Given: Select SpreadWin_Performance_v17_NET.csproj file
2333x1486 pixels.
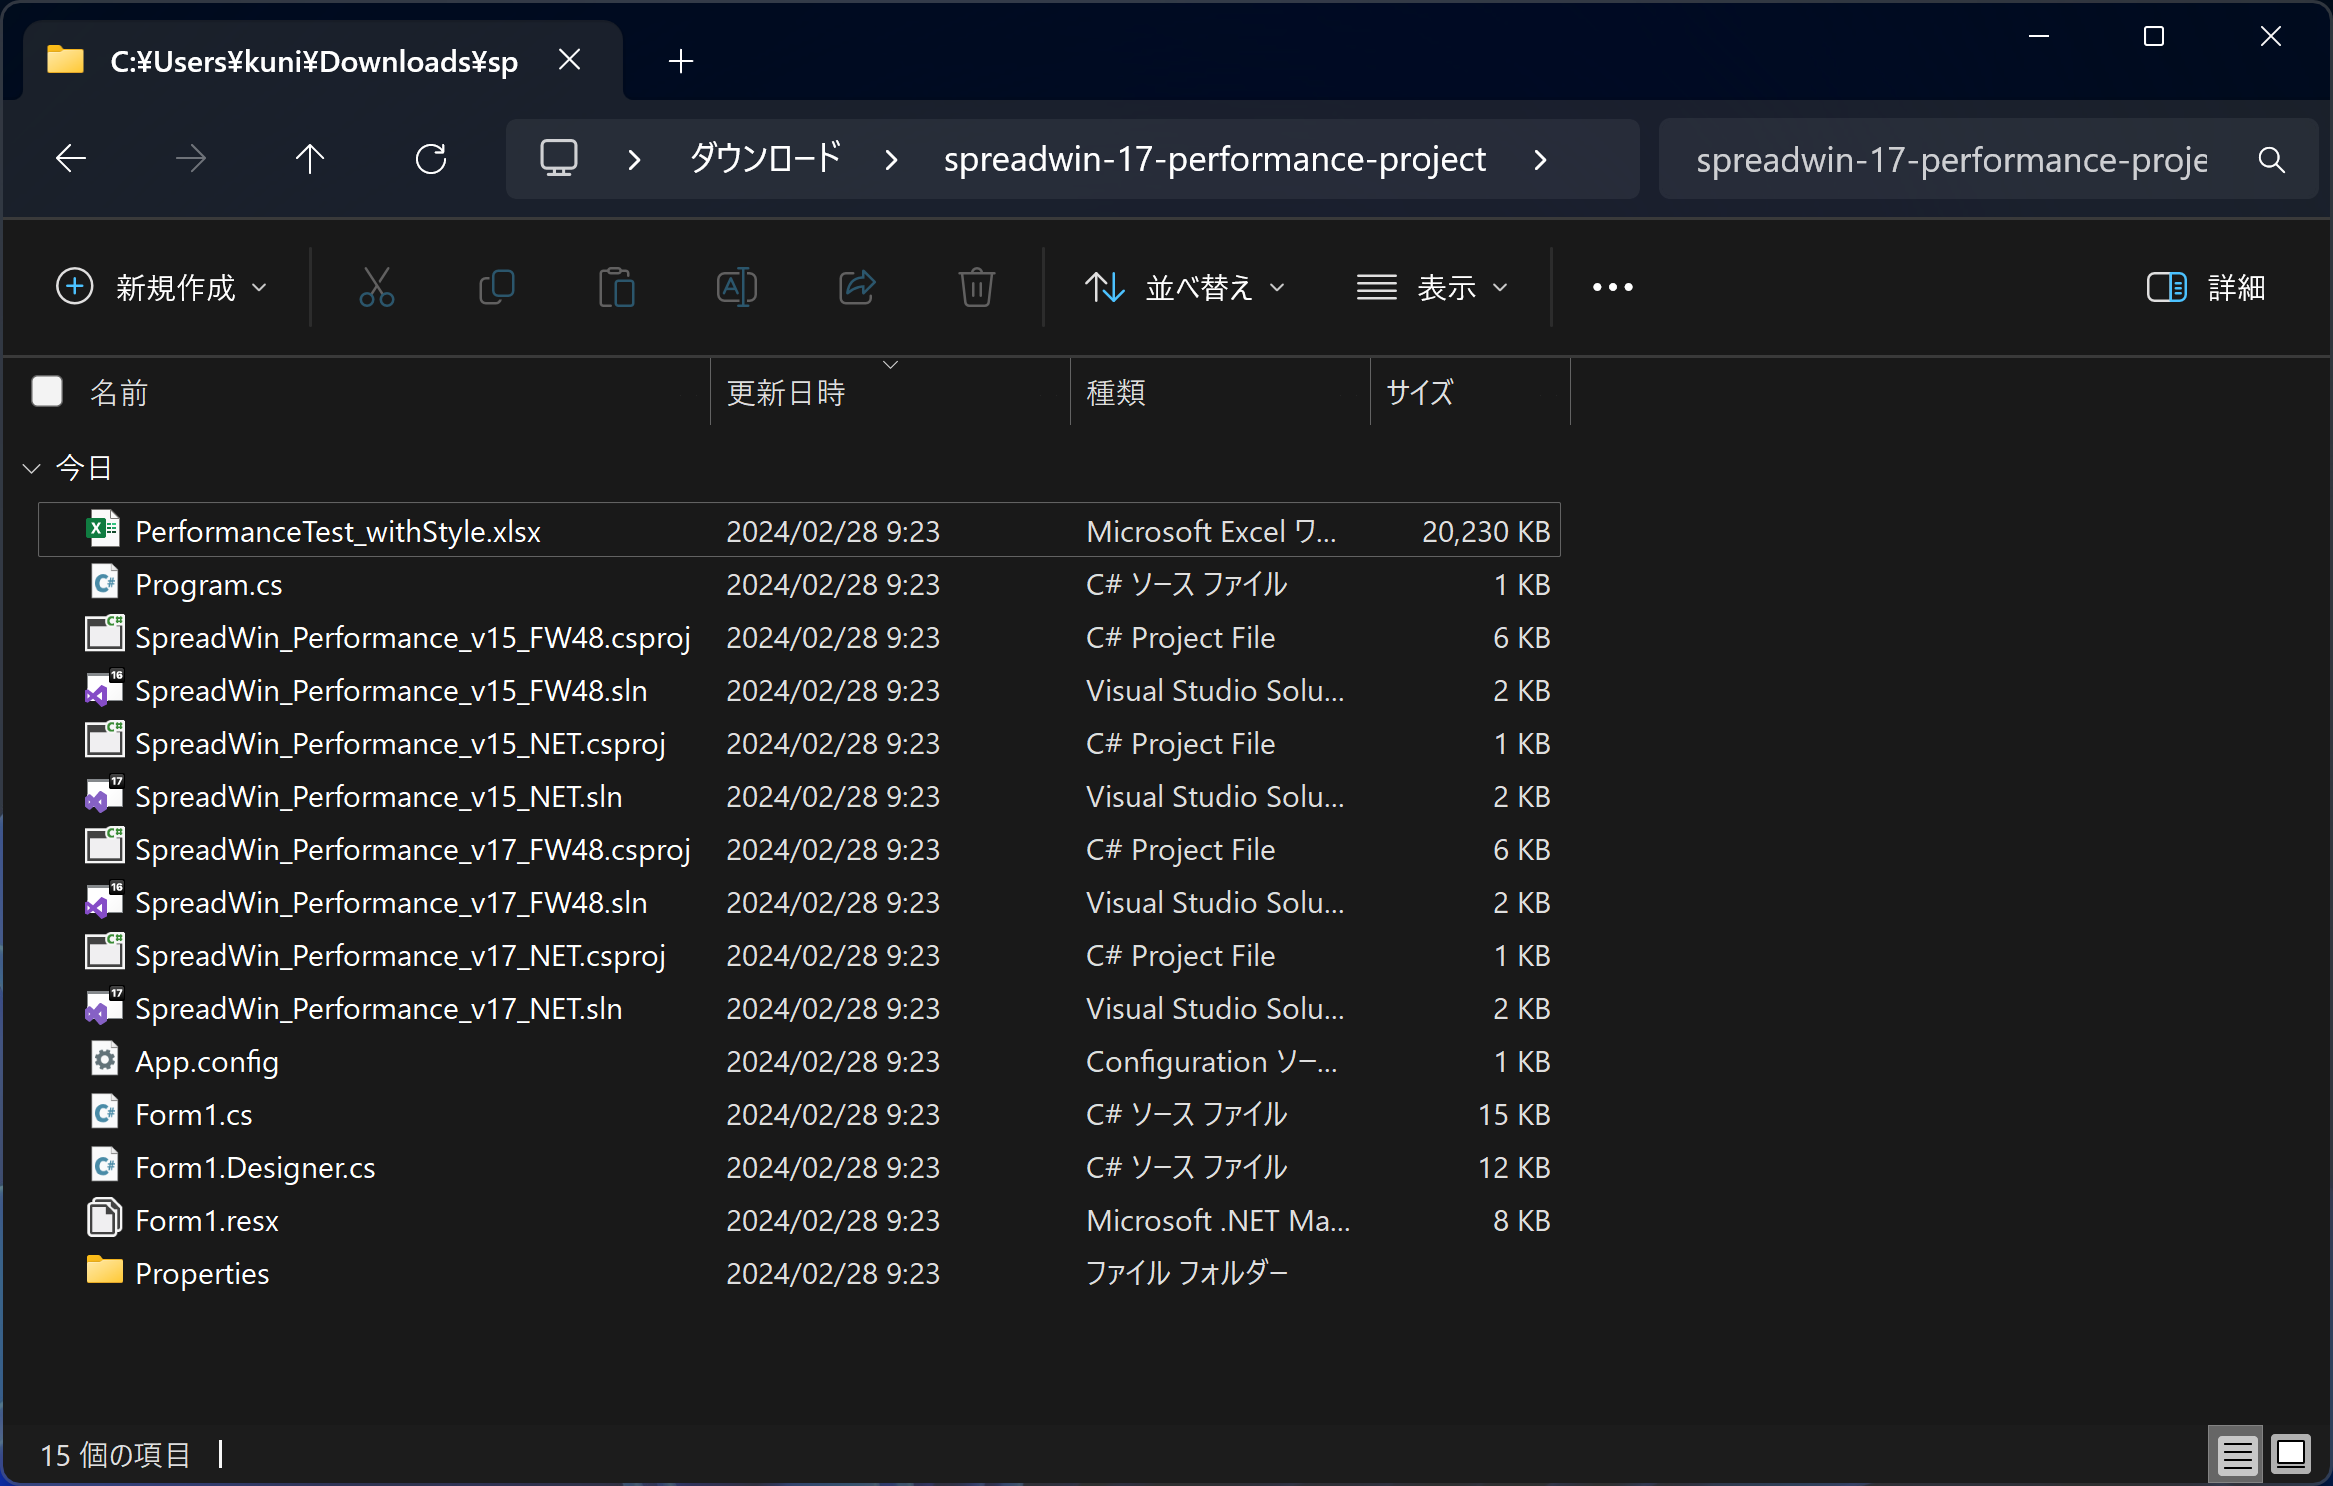Looking at the screenshot, I should tap(799, 955).
